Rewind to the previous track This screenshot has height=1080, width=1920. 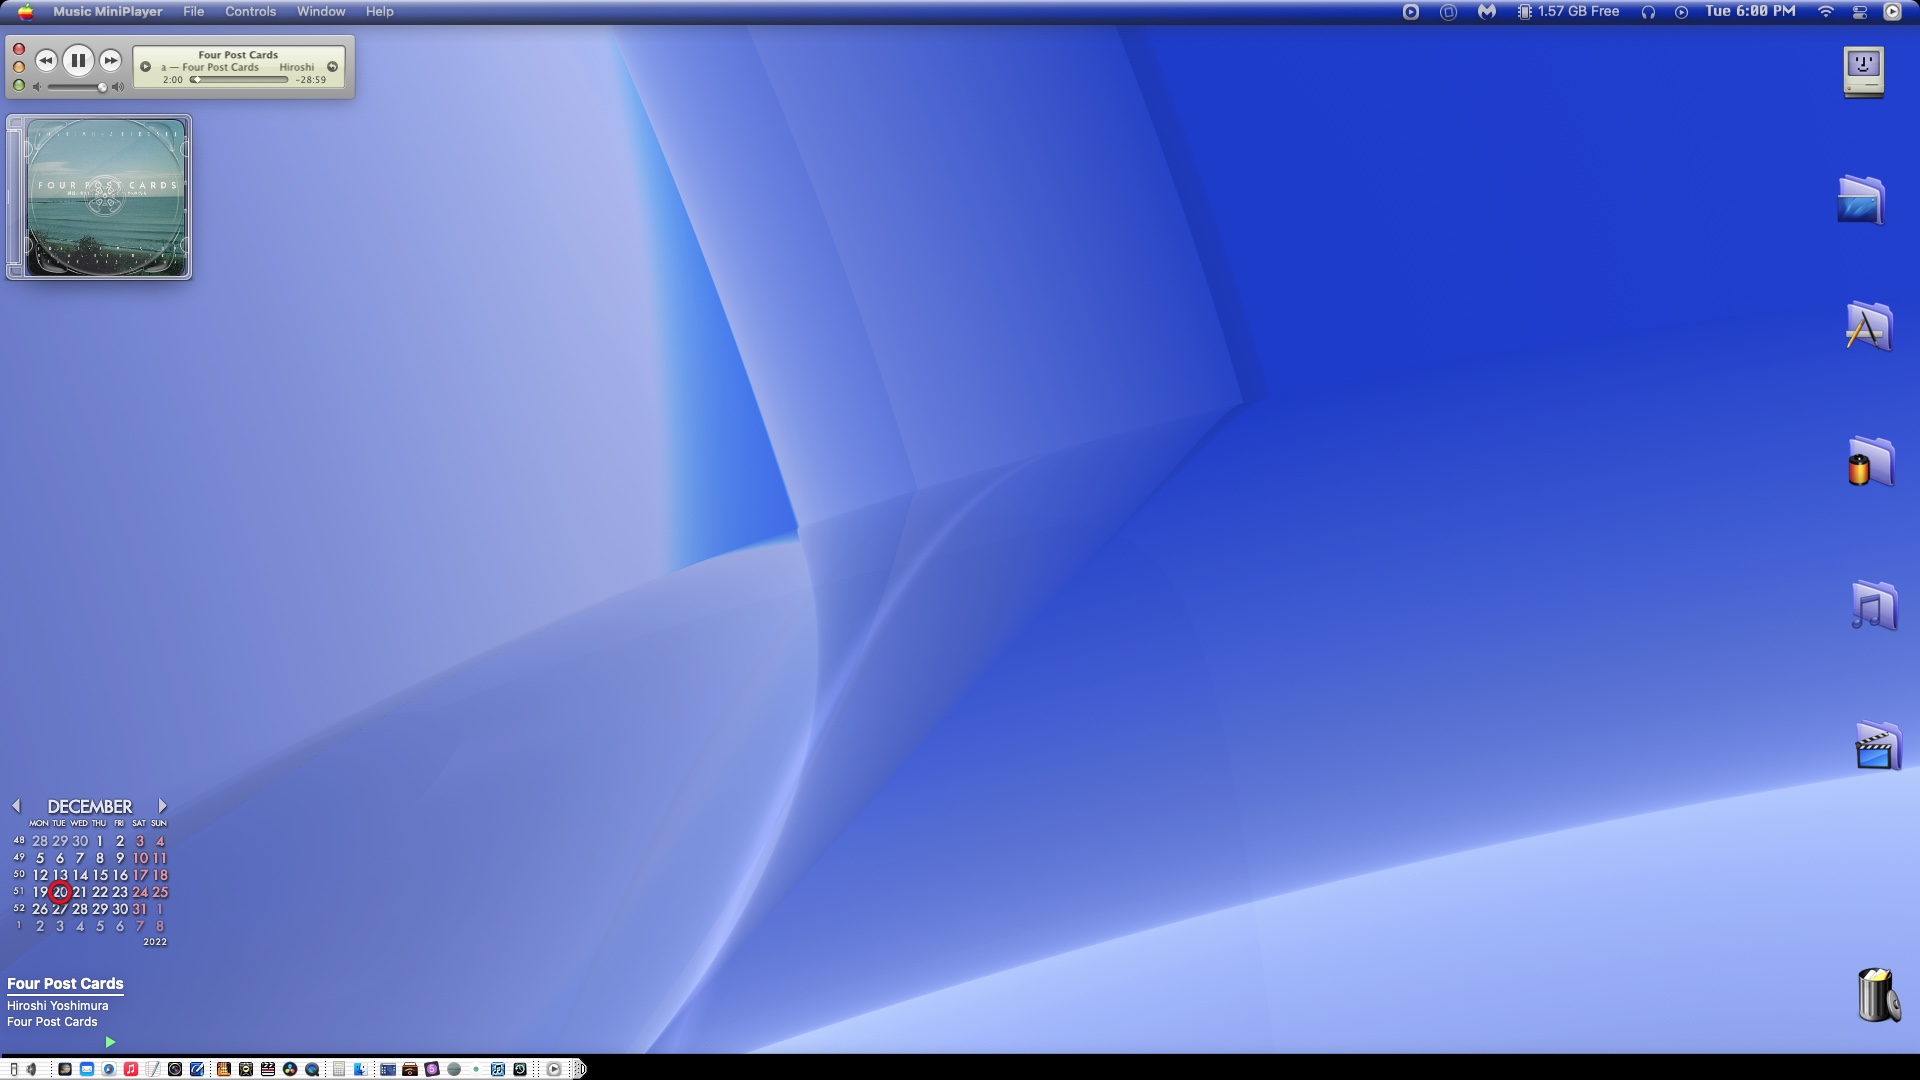pyautogui.click(x=45, y=60)
